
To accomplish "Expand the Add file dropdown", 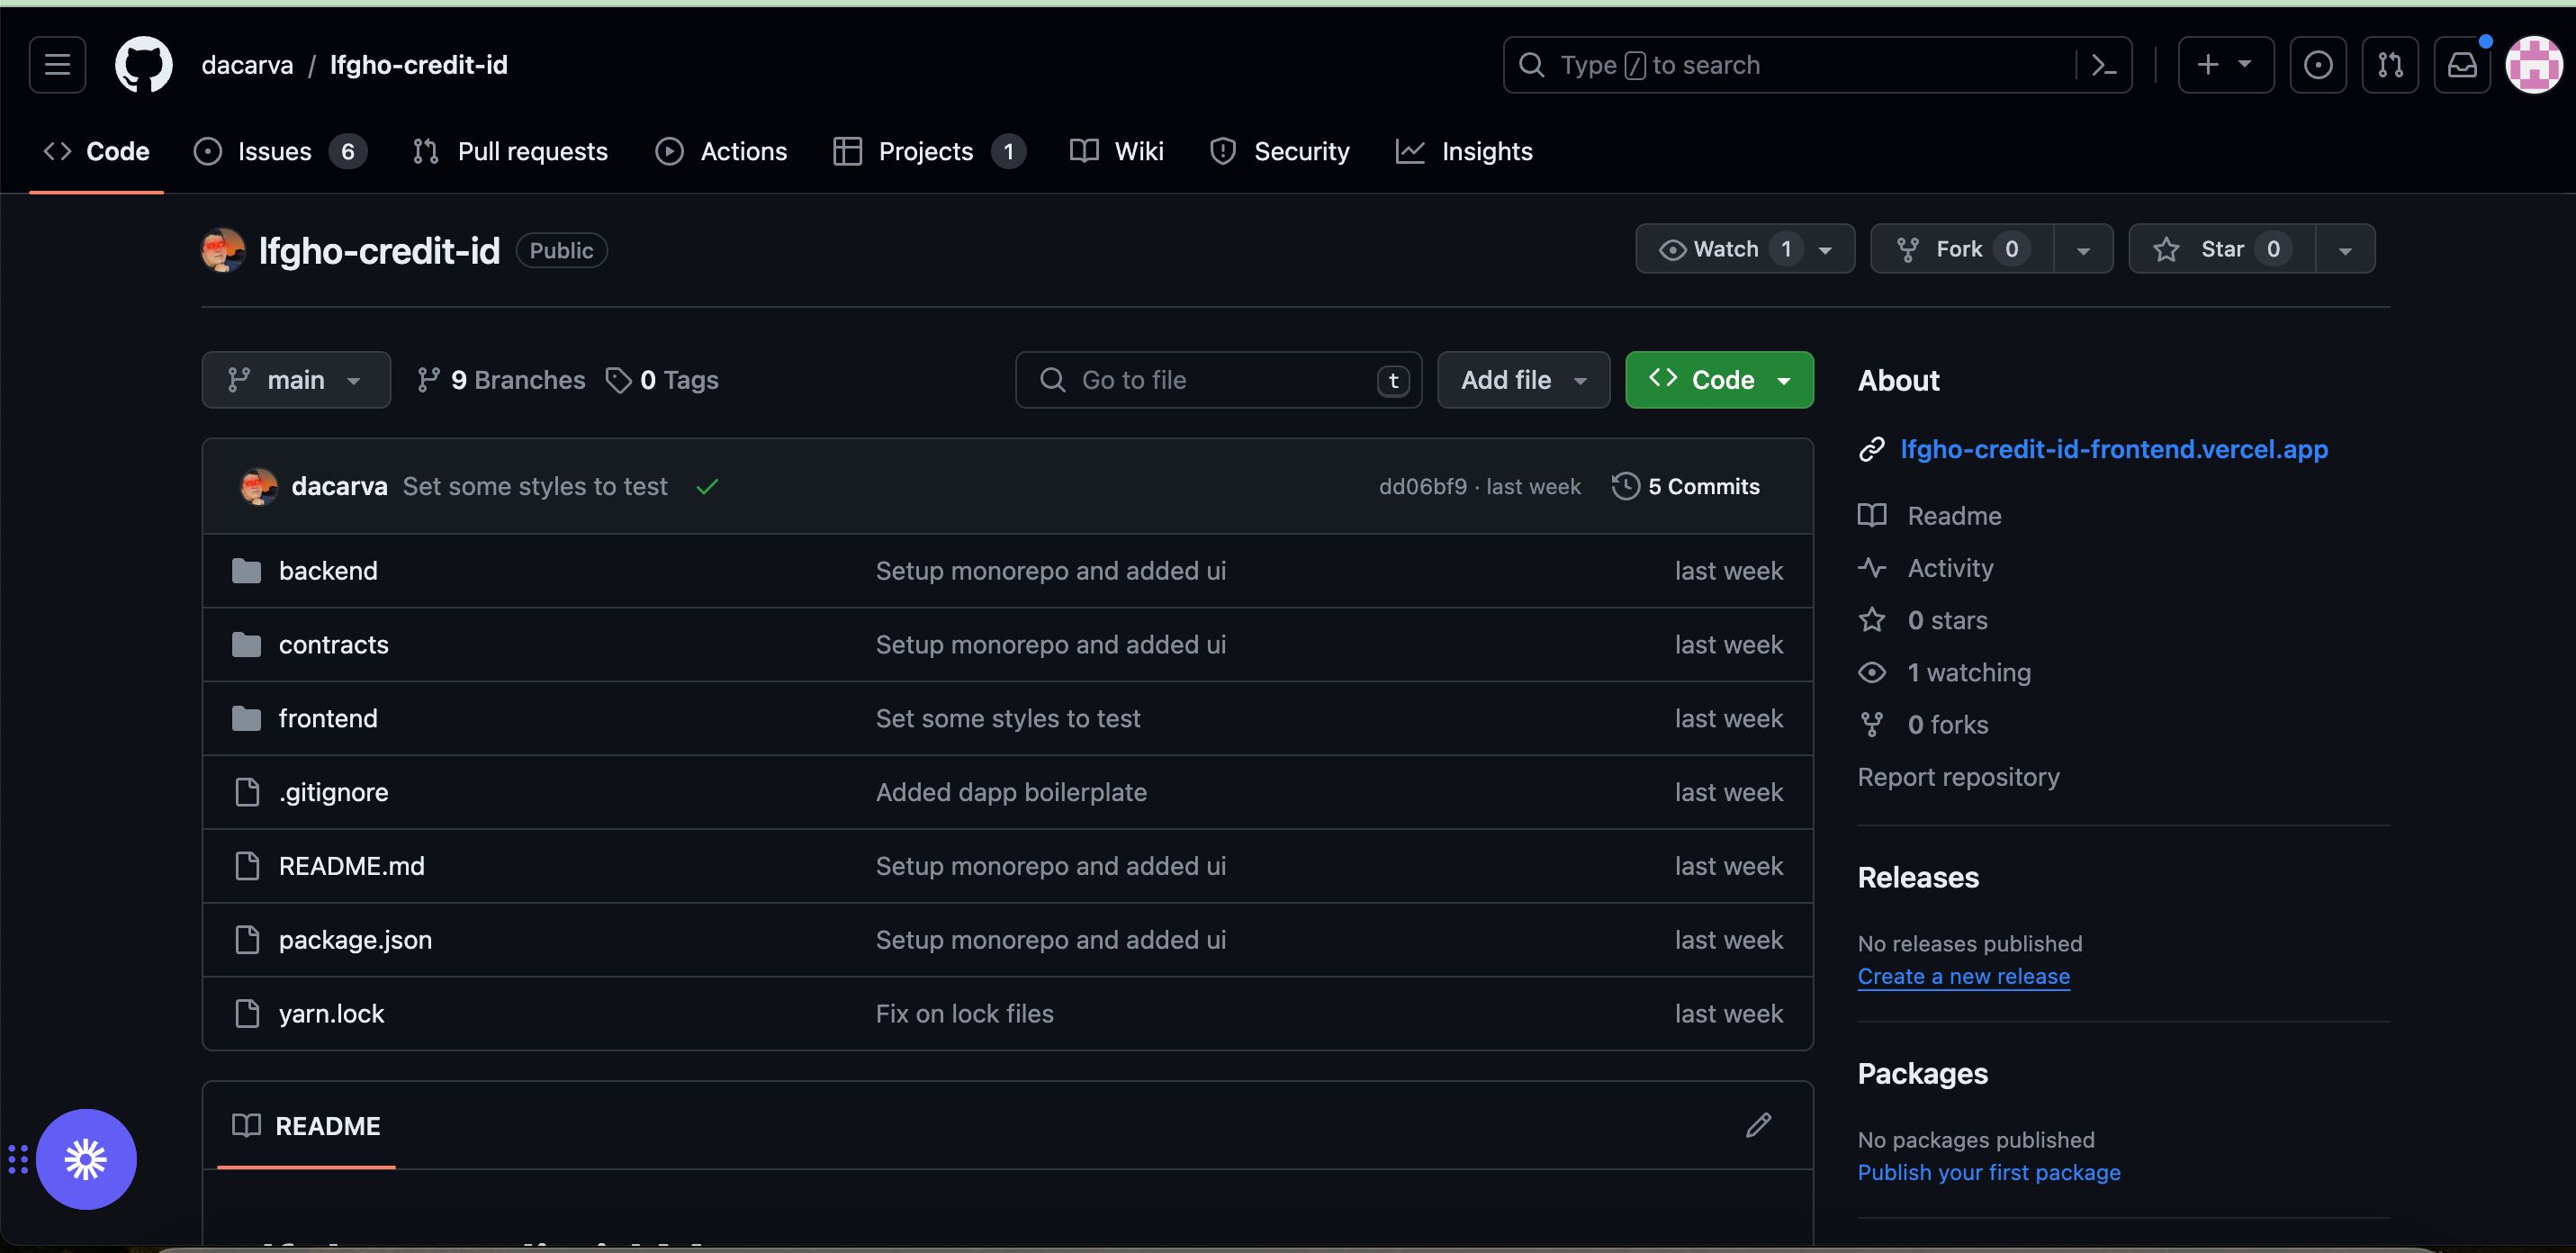I will click(x=1523, y=380).
